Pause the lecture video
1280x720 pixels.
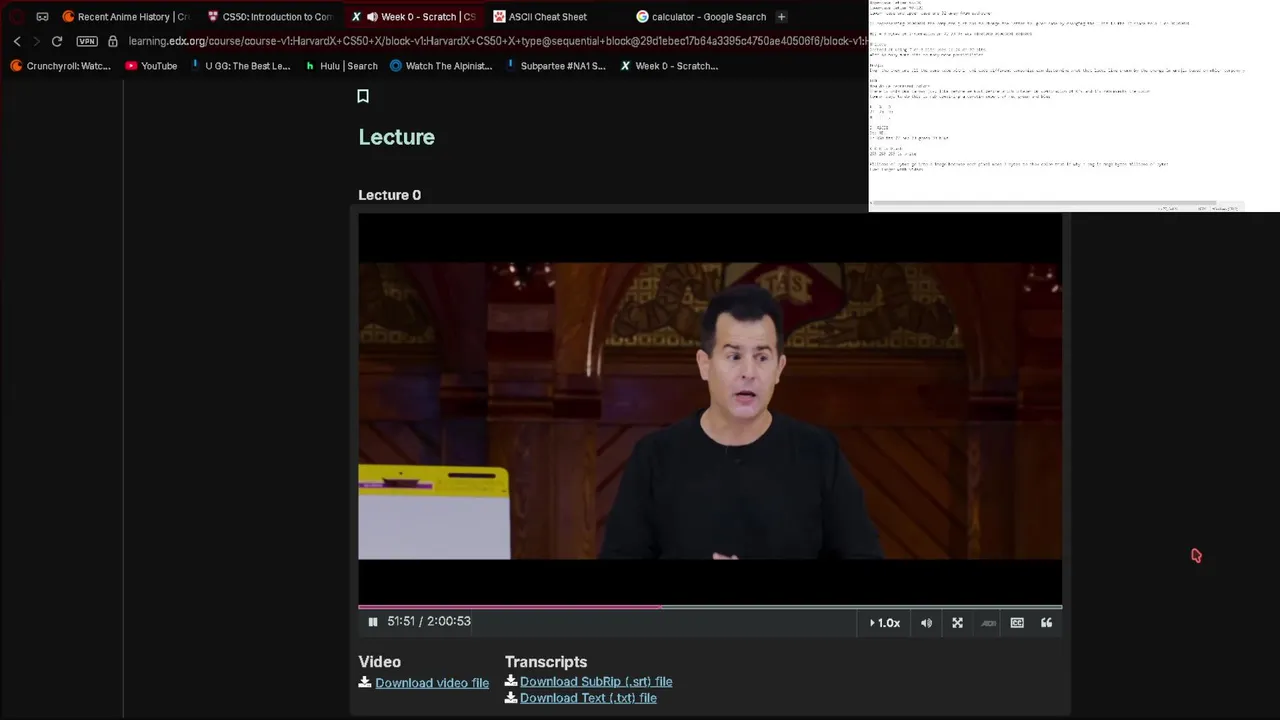coord(373,622)
